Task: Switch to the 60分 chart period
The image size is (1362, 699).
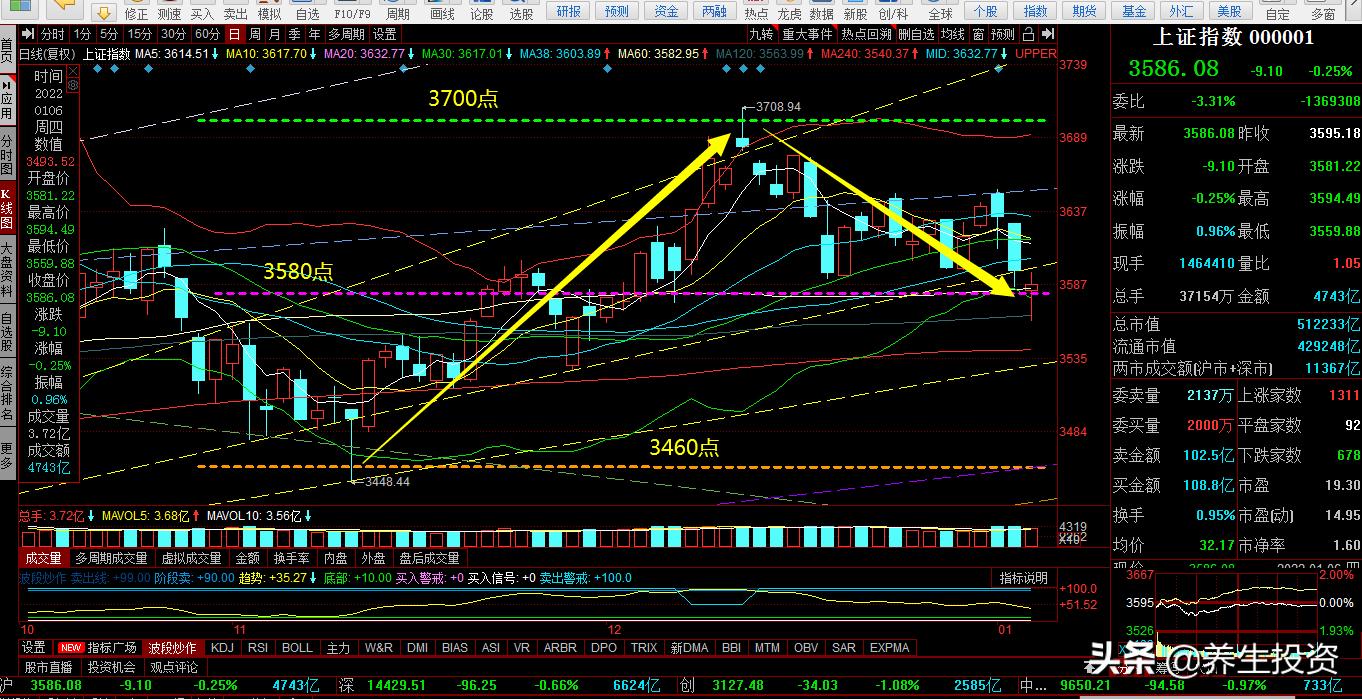Action: coord(206,33)
